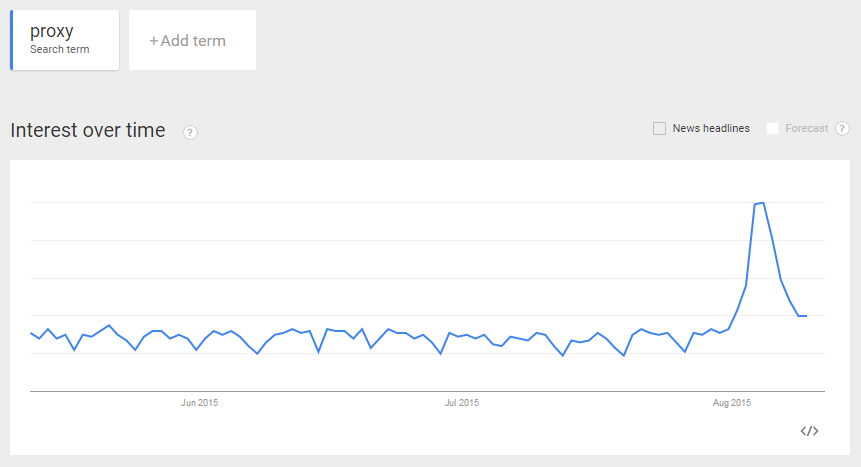
Task: Click the first data point of the line
Action: click(31, 332)
